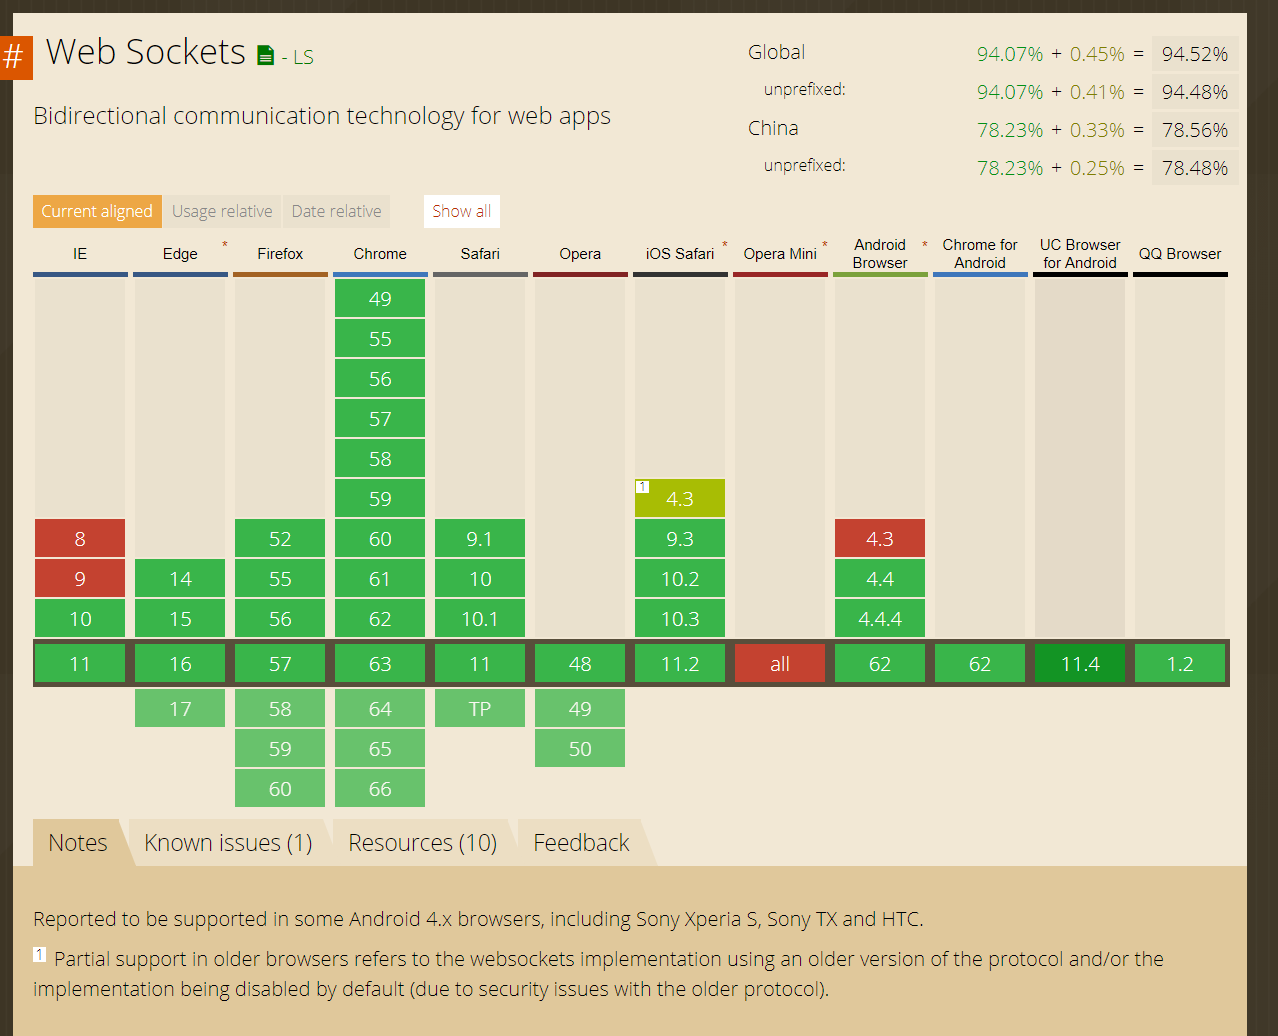Click footnote 1 badge on iOS Safari 4.3
Viewport: 1278px width, 1036px height.
(x=642, y=487)
